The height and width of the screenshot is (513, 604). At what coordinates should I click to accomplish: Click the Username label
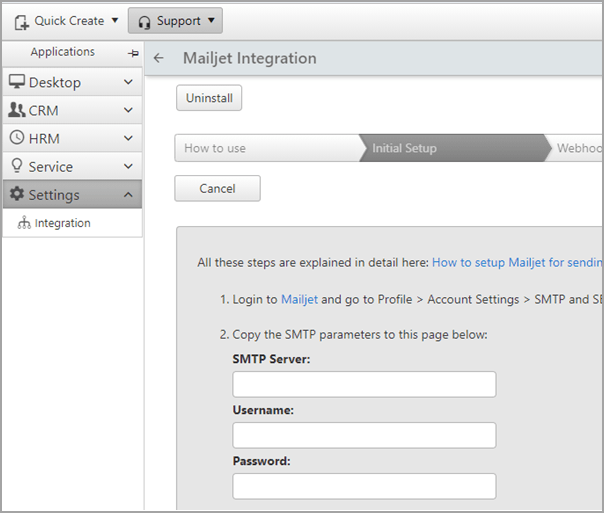[x=263, y=410]
